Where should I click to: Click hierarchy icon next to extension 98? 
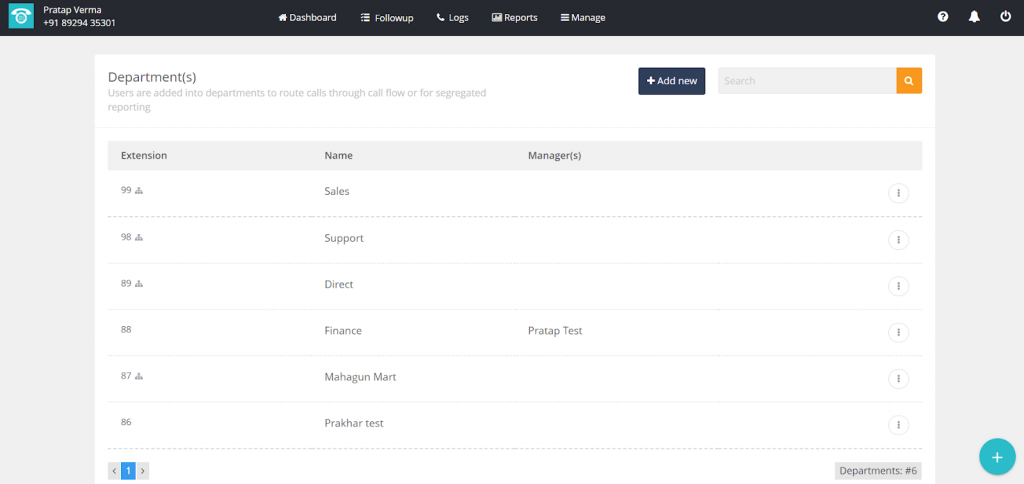(x=138, y=238)
